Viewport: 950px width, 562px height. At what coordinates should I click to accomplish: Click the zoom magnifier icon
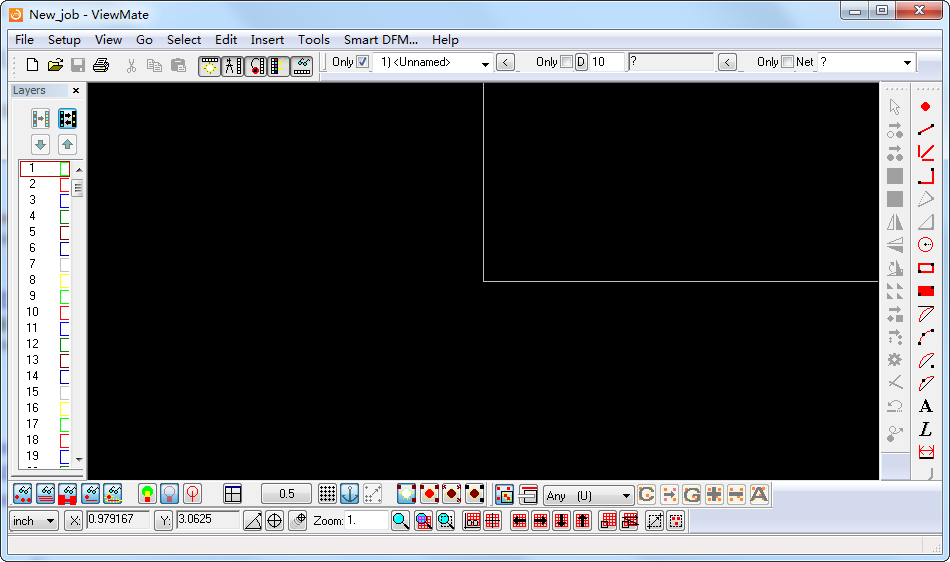click(400, 521)
